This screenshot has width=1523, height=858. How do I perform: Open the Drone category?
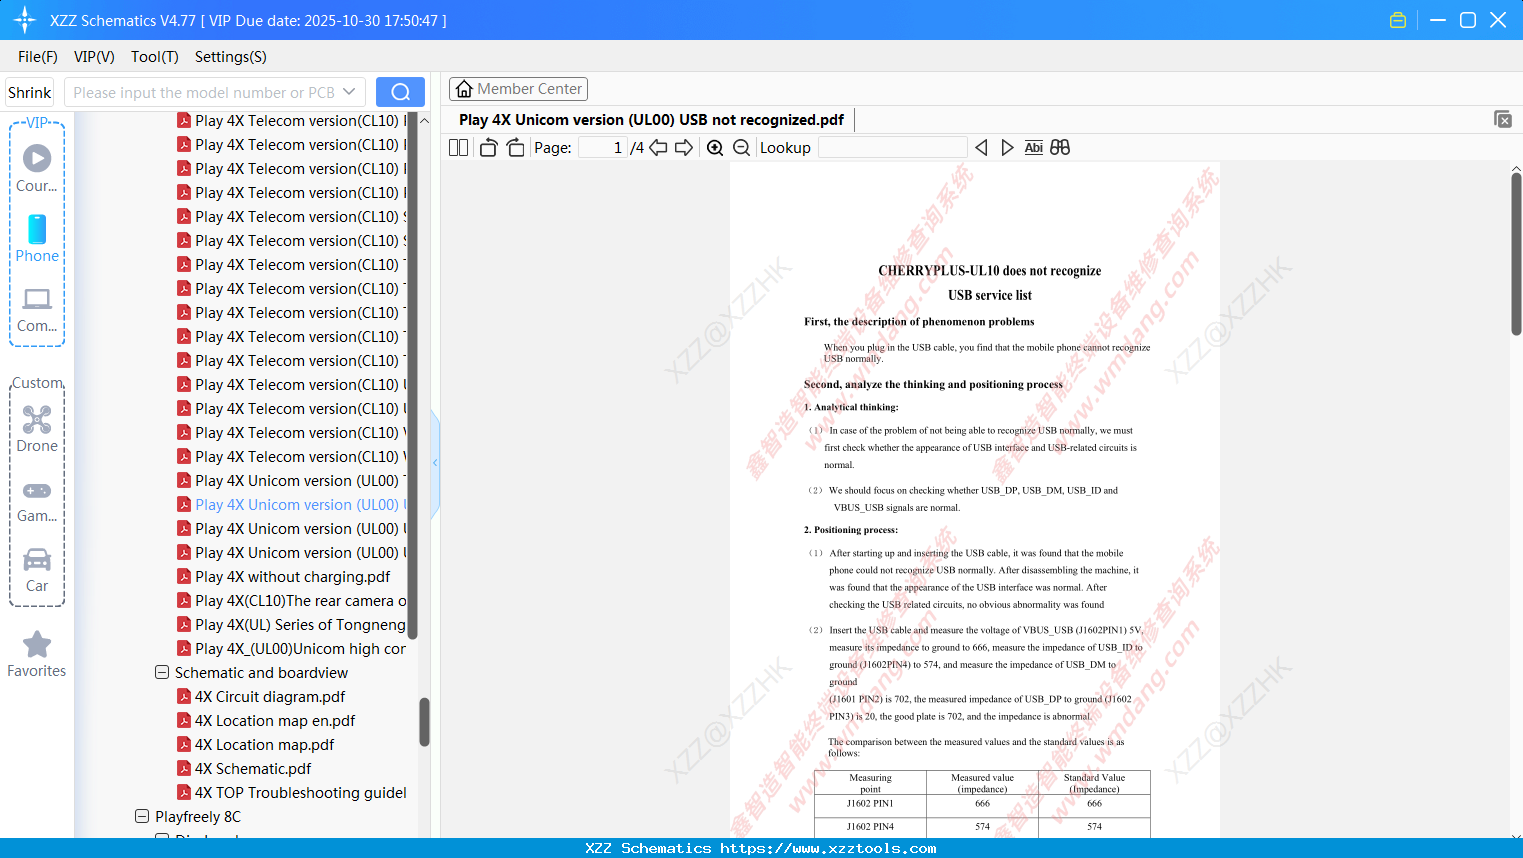[x=37, y=429]
